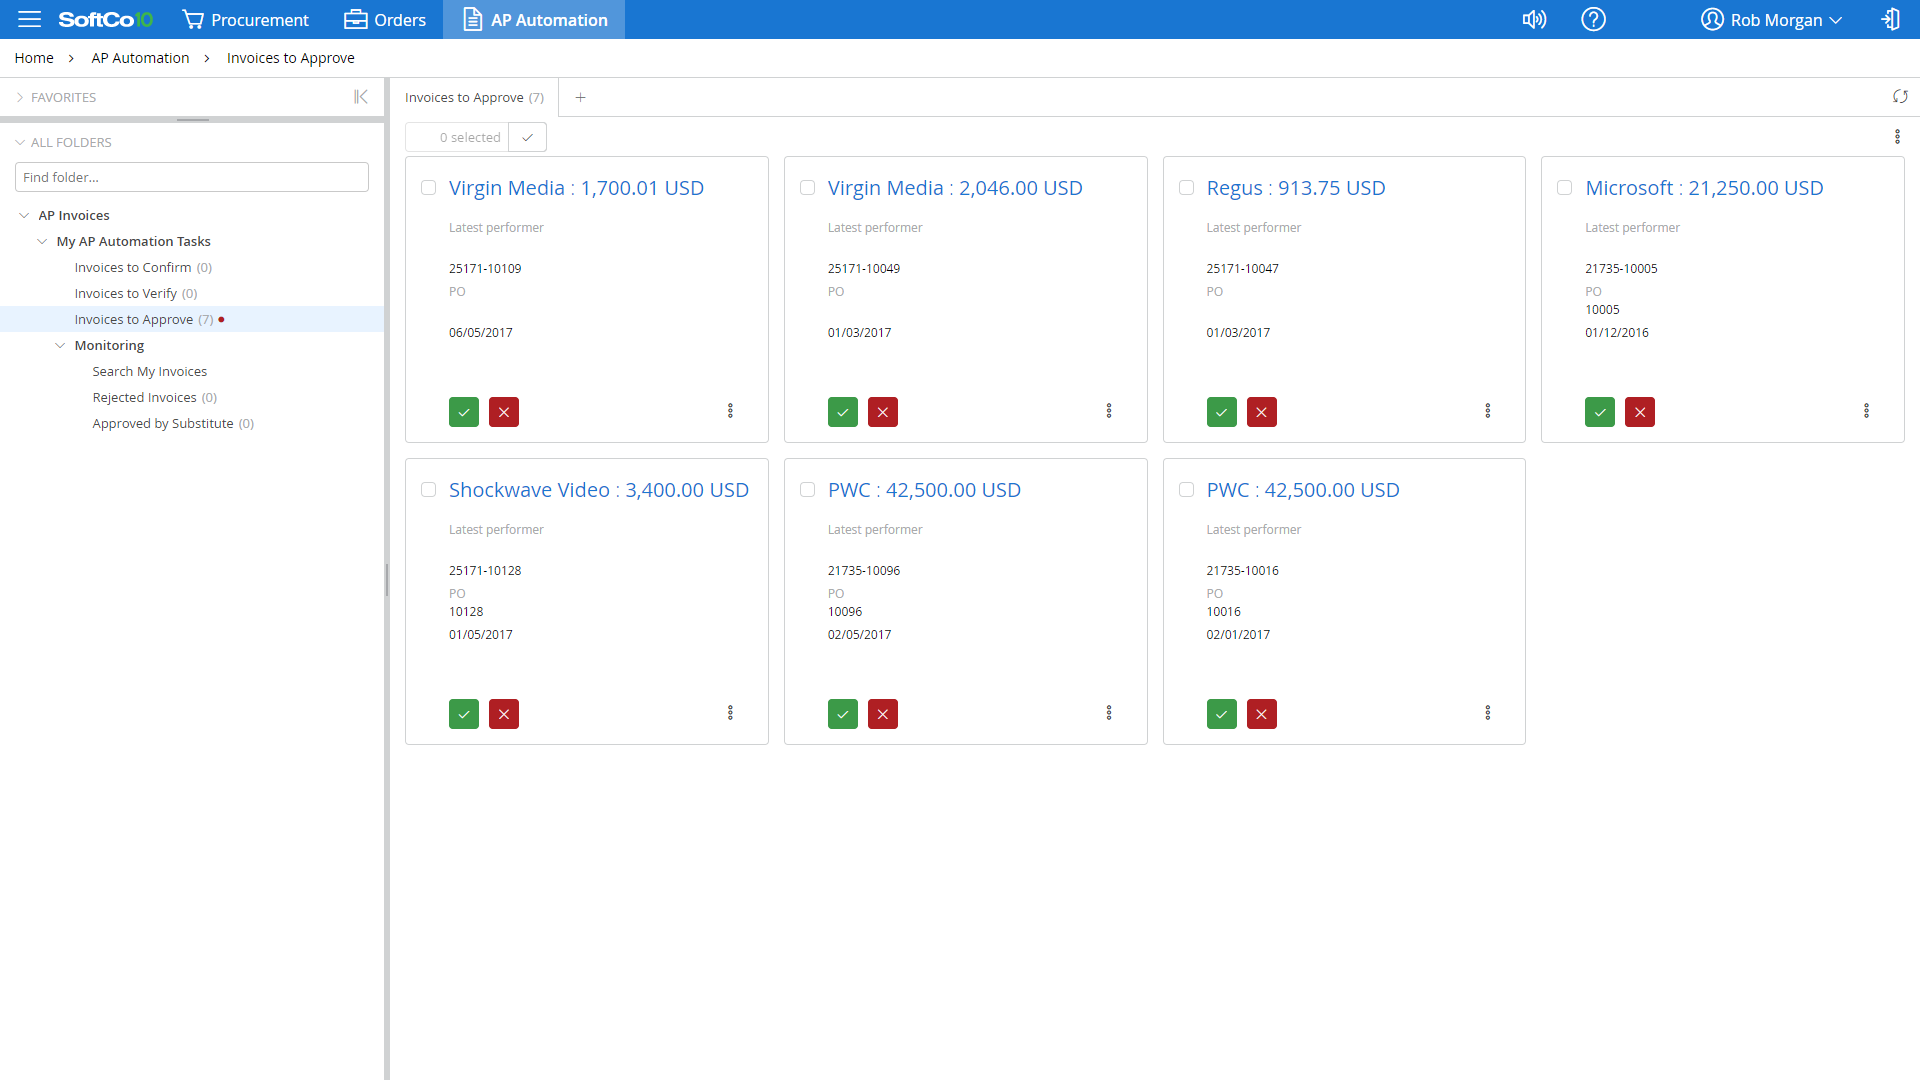The height and width of the screenshot is (1080, 1920).
Task: Open the Orders menu
Action: point(385,20)
